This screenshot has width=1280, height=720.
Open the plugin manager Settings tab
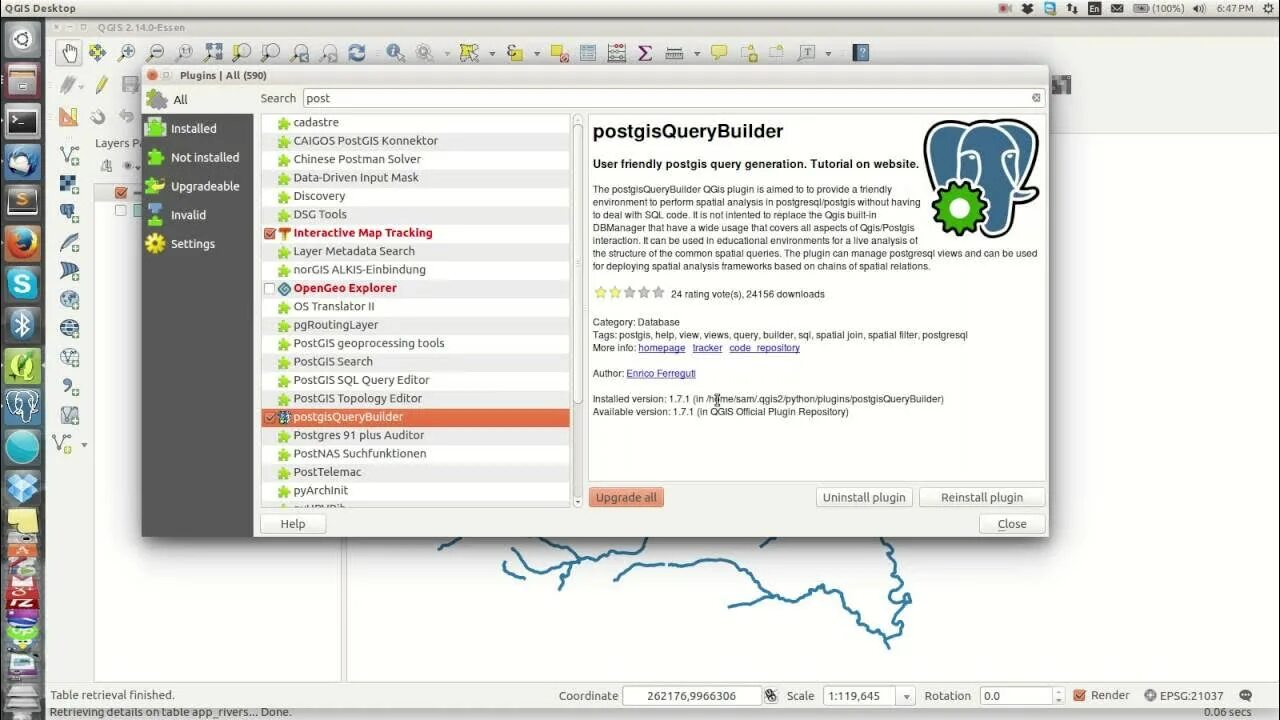pos(198,244)
